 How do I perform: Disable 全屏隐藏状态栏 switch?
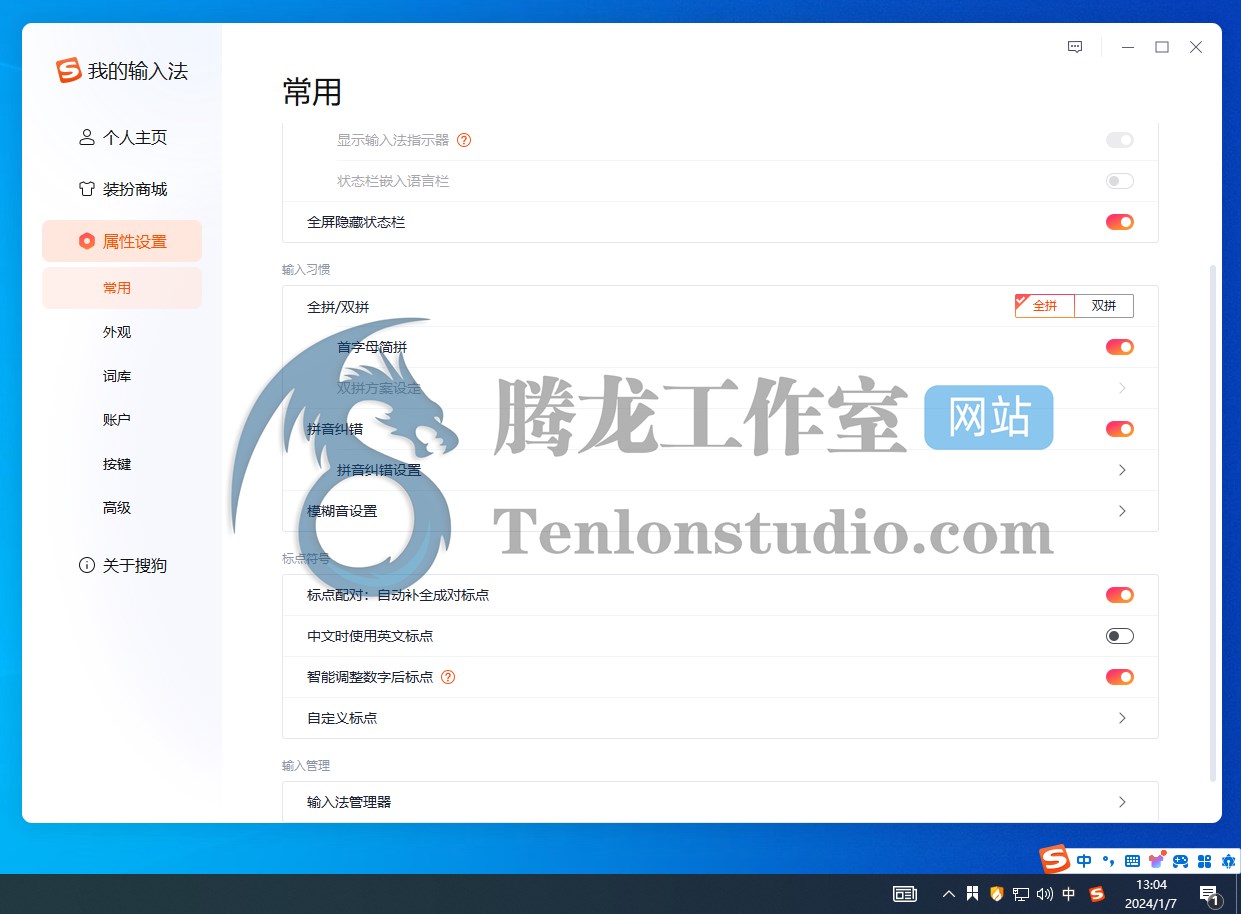[1120, 222]
